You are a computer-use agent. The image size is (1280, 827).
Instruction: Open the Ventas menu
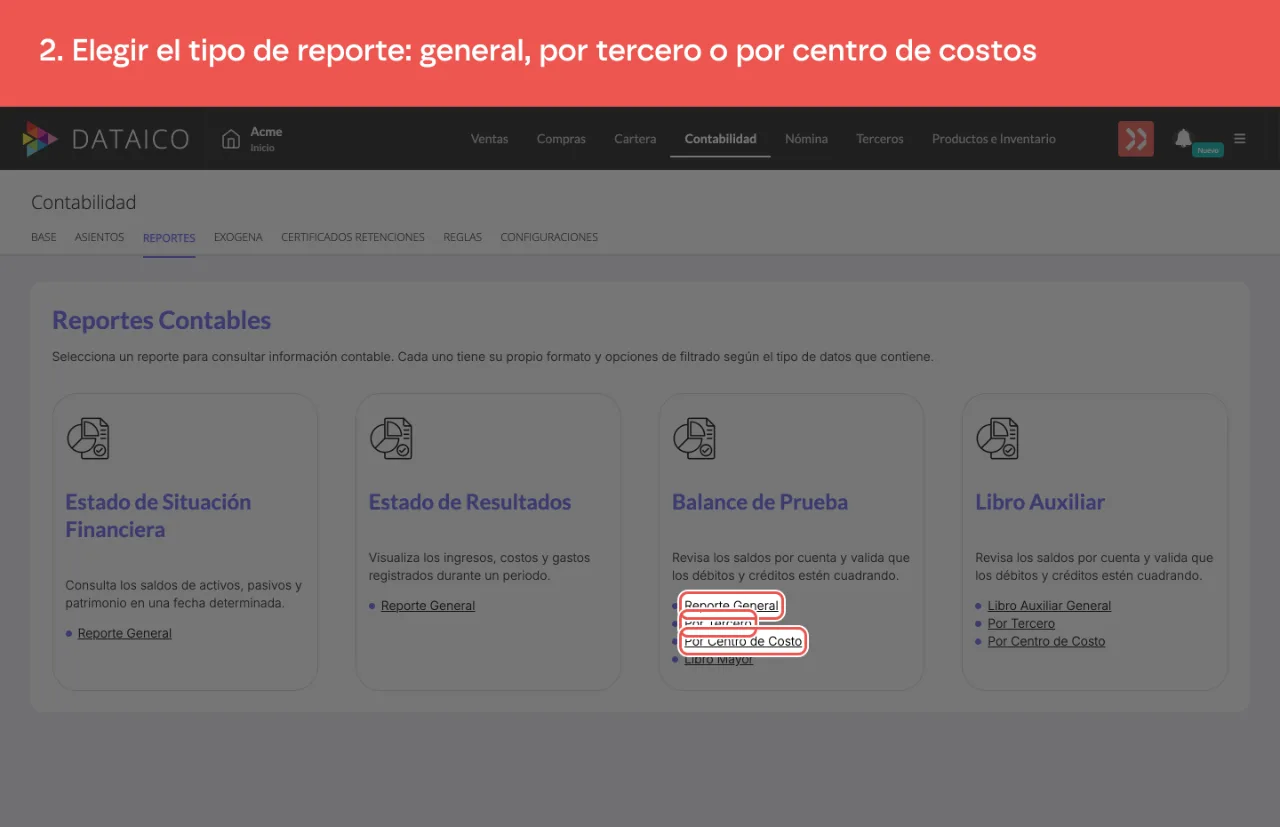(490, 139)
